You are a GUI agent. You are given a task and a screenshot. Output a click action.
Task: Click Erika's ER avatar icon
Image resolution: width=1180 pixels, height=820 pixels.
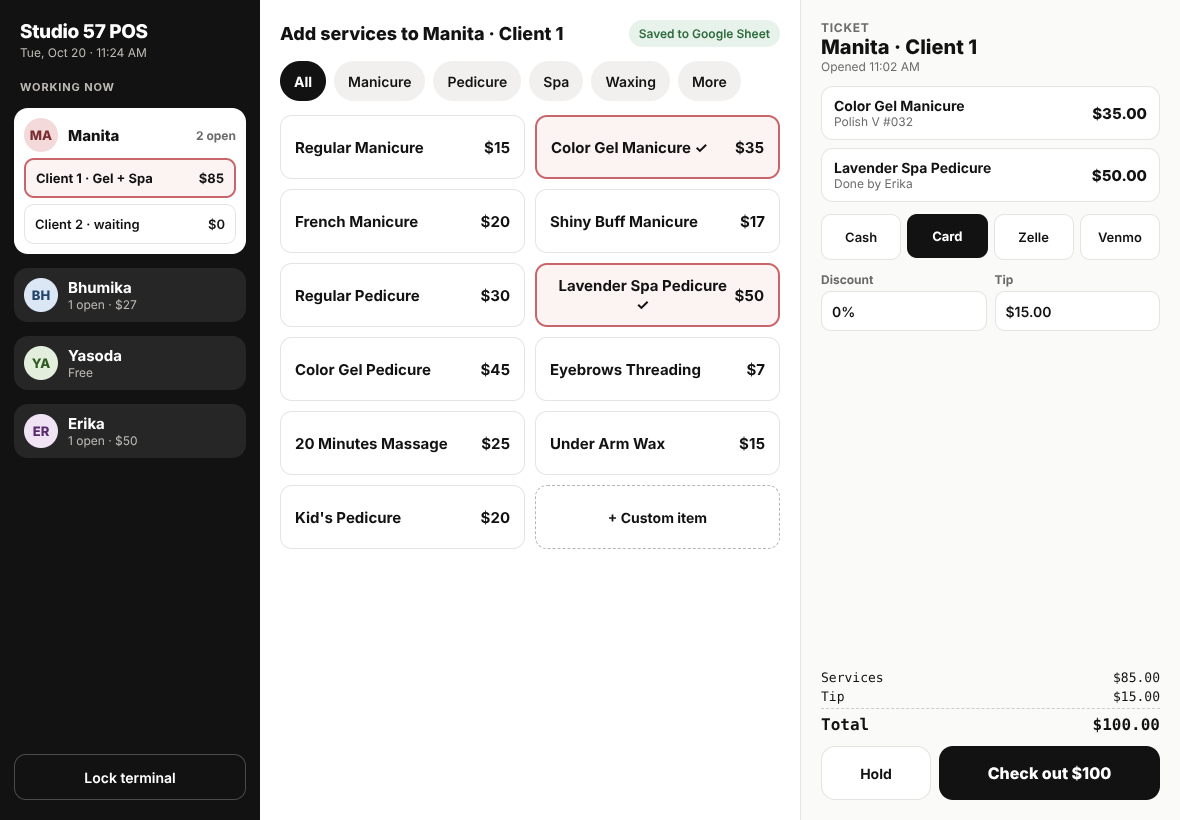41,431
